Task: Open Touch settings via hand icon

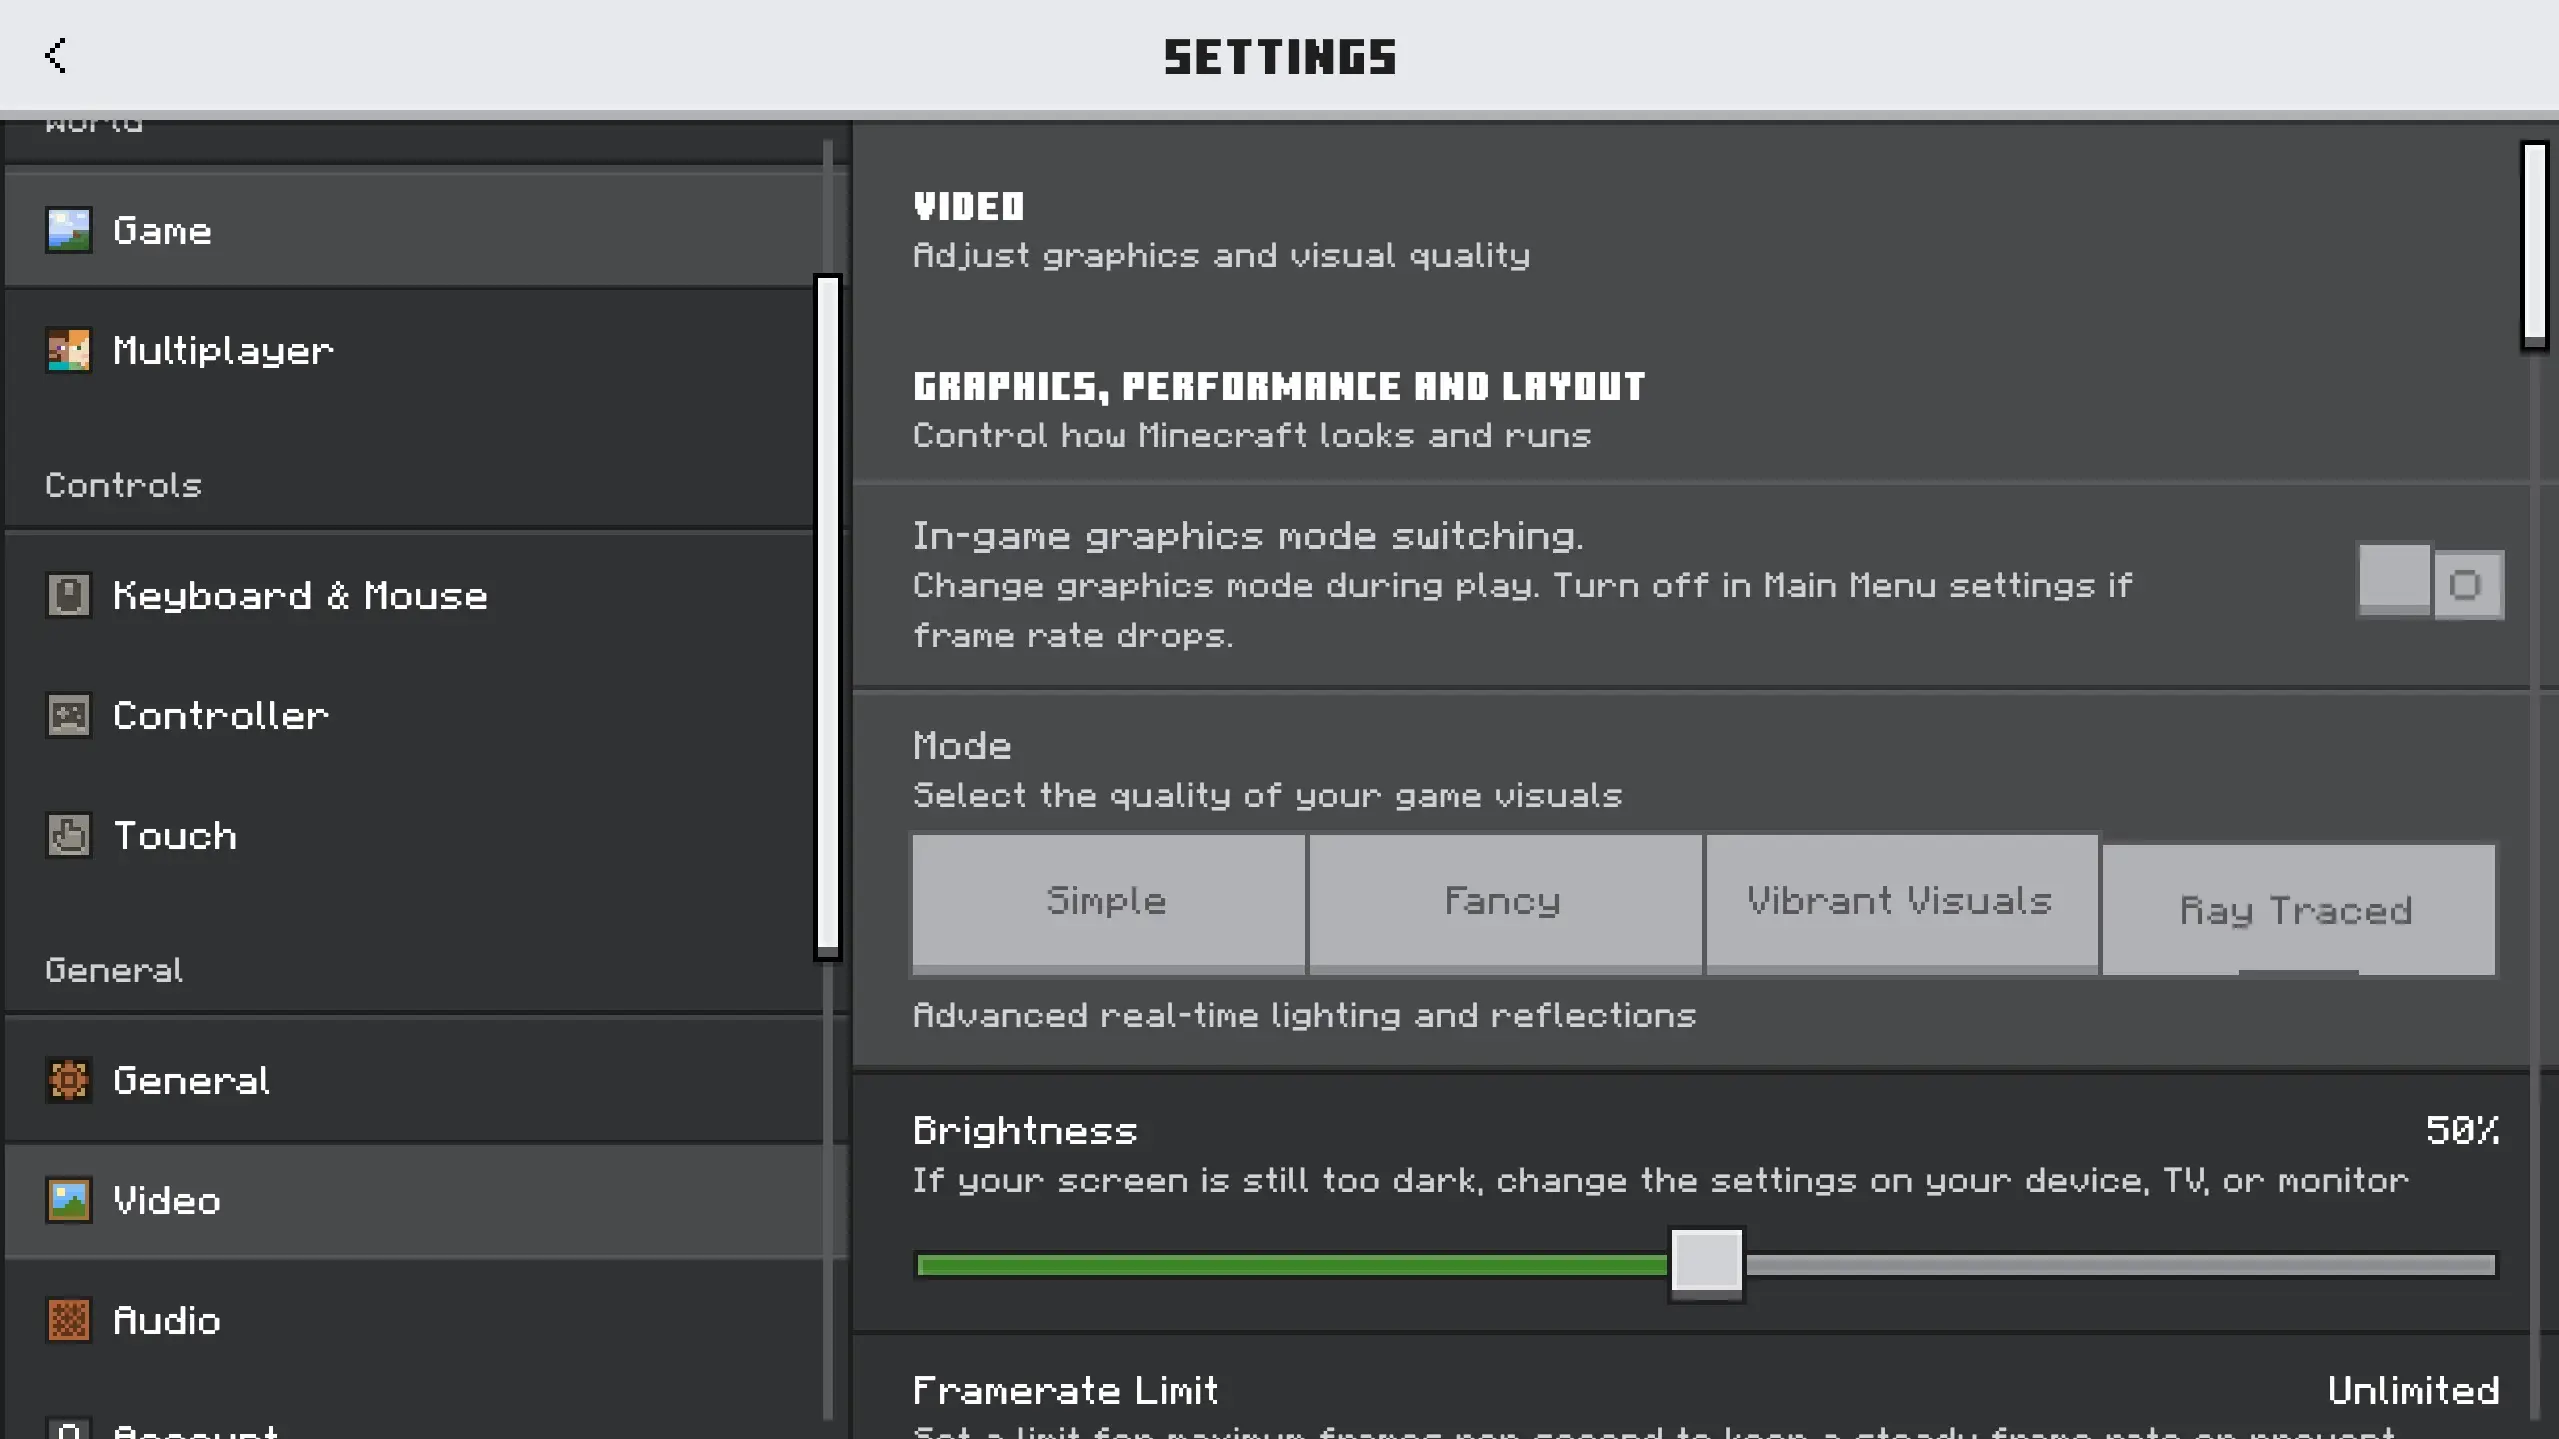Action: [x=69, y=836]
